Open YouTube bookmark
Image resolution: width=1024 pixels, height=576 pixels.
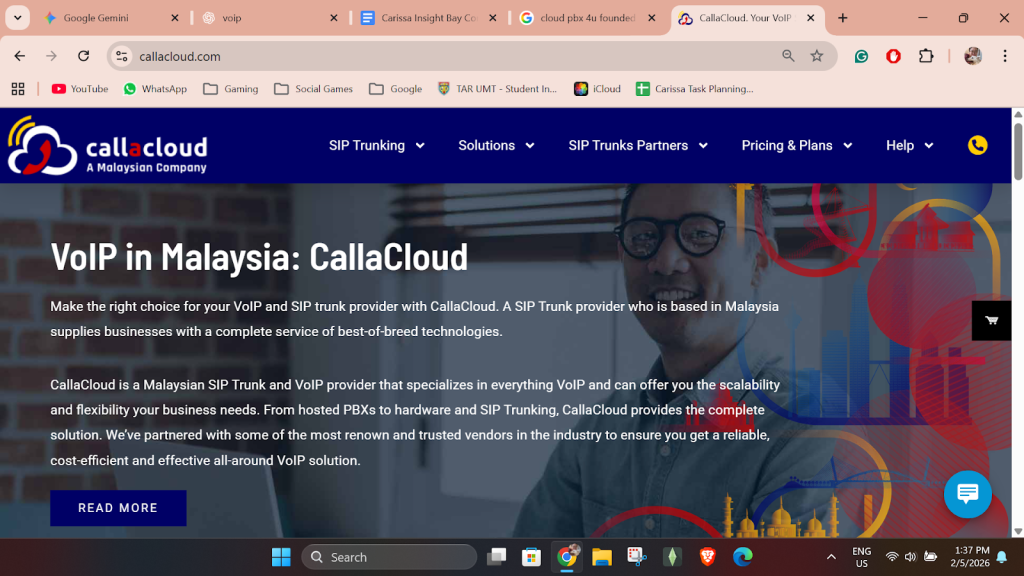coord(80,89)
